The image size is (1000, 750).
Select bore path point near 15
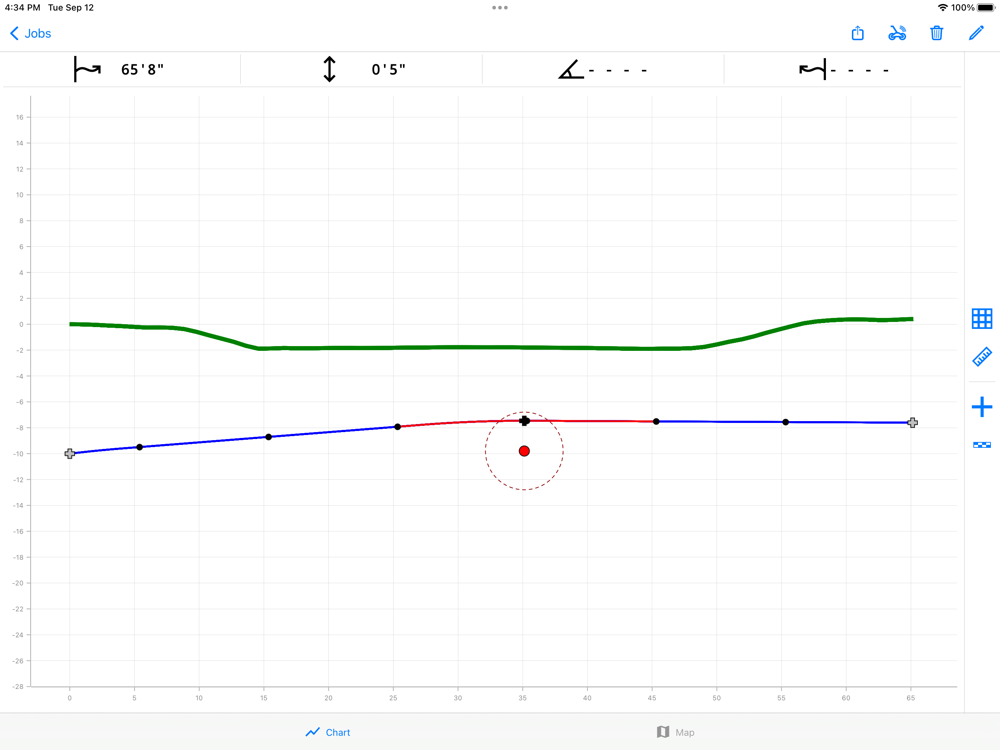point(268,437)
